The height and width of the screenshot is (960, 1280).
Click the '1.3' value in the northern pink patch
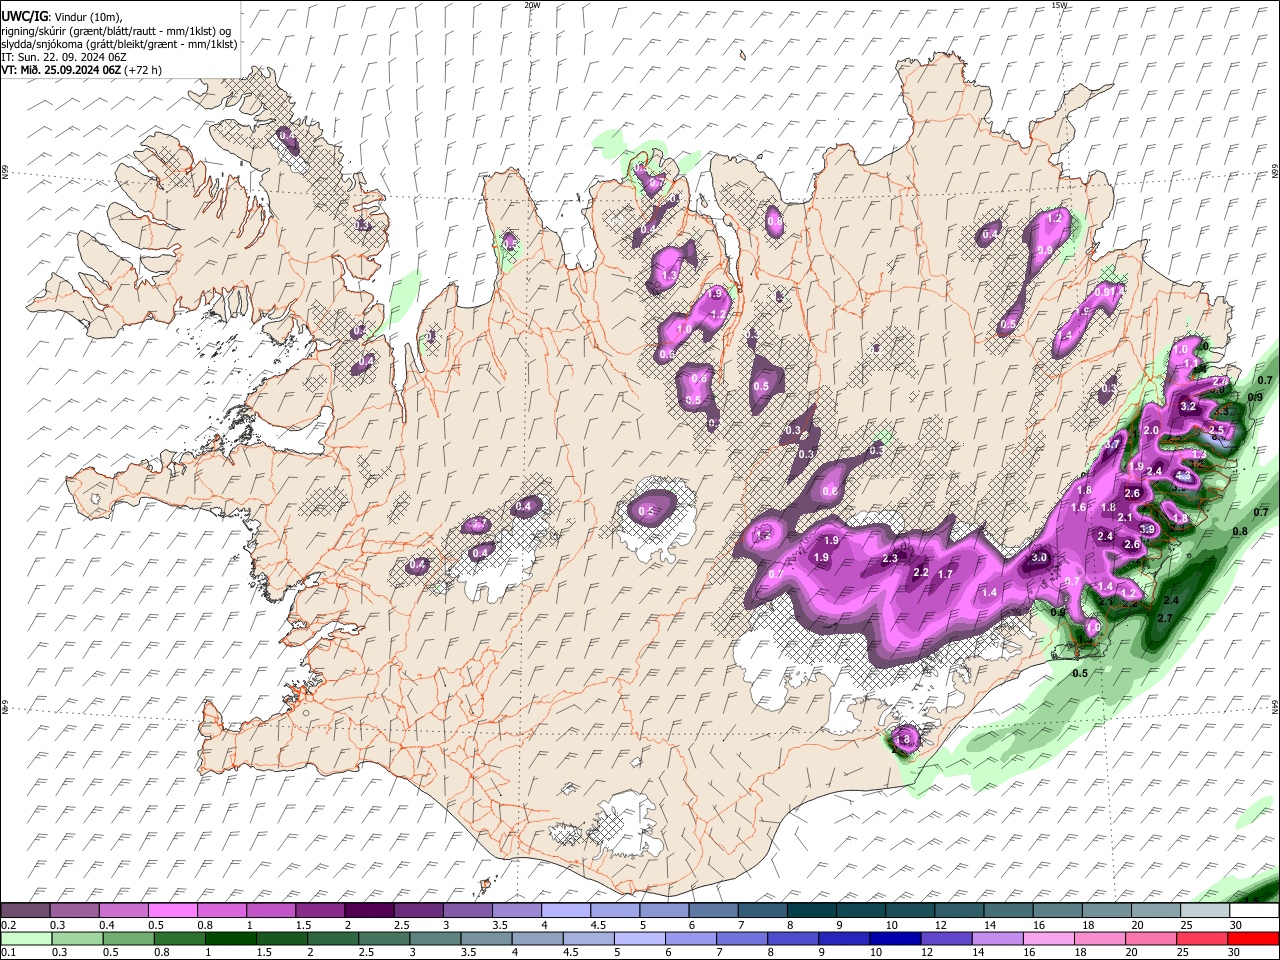[669, 274]
